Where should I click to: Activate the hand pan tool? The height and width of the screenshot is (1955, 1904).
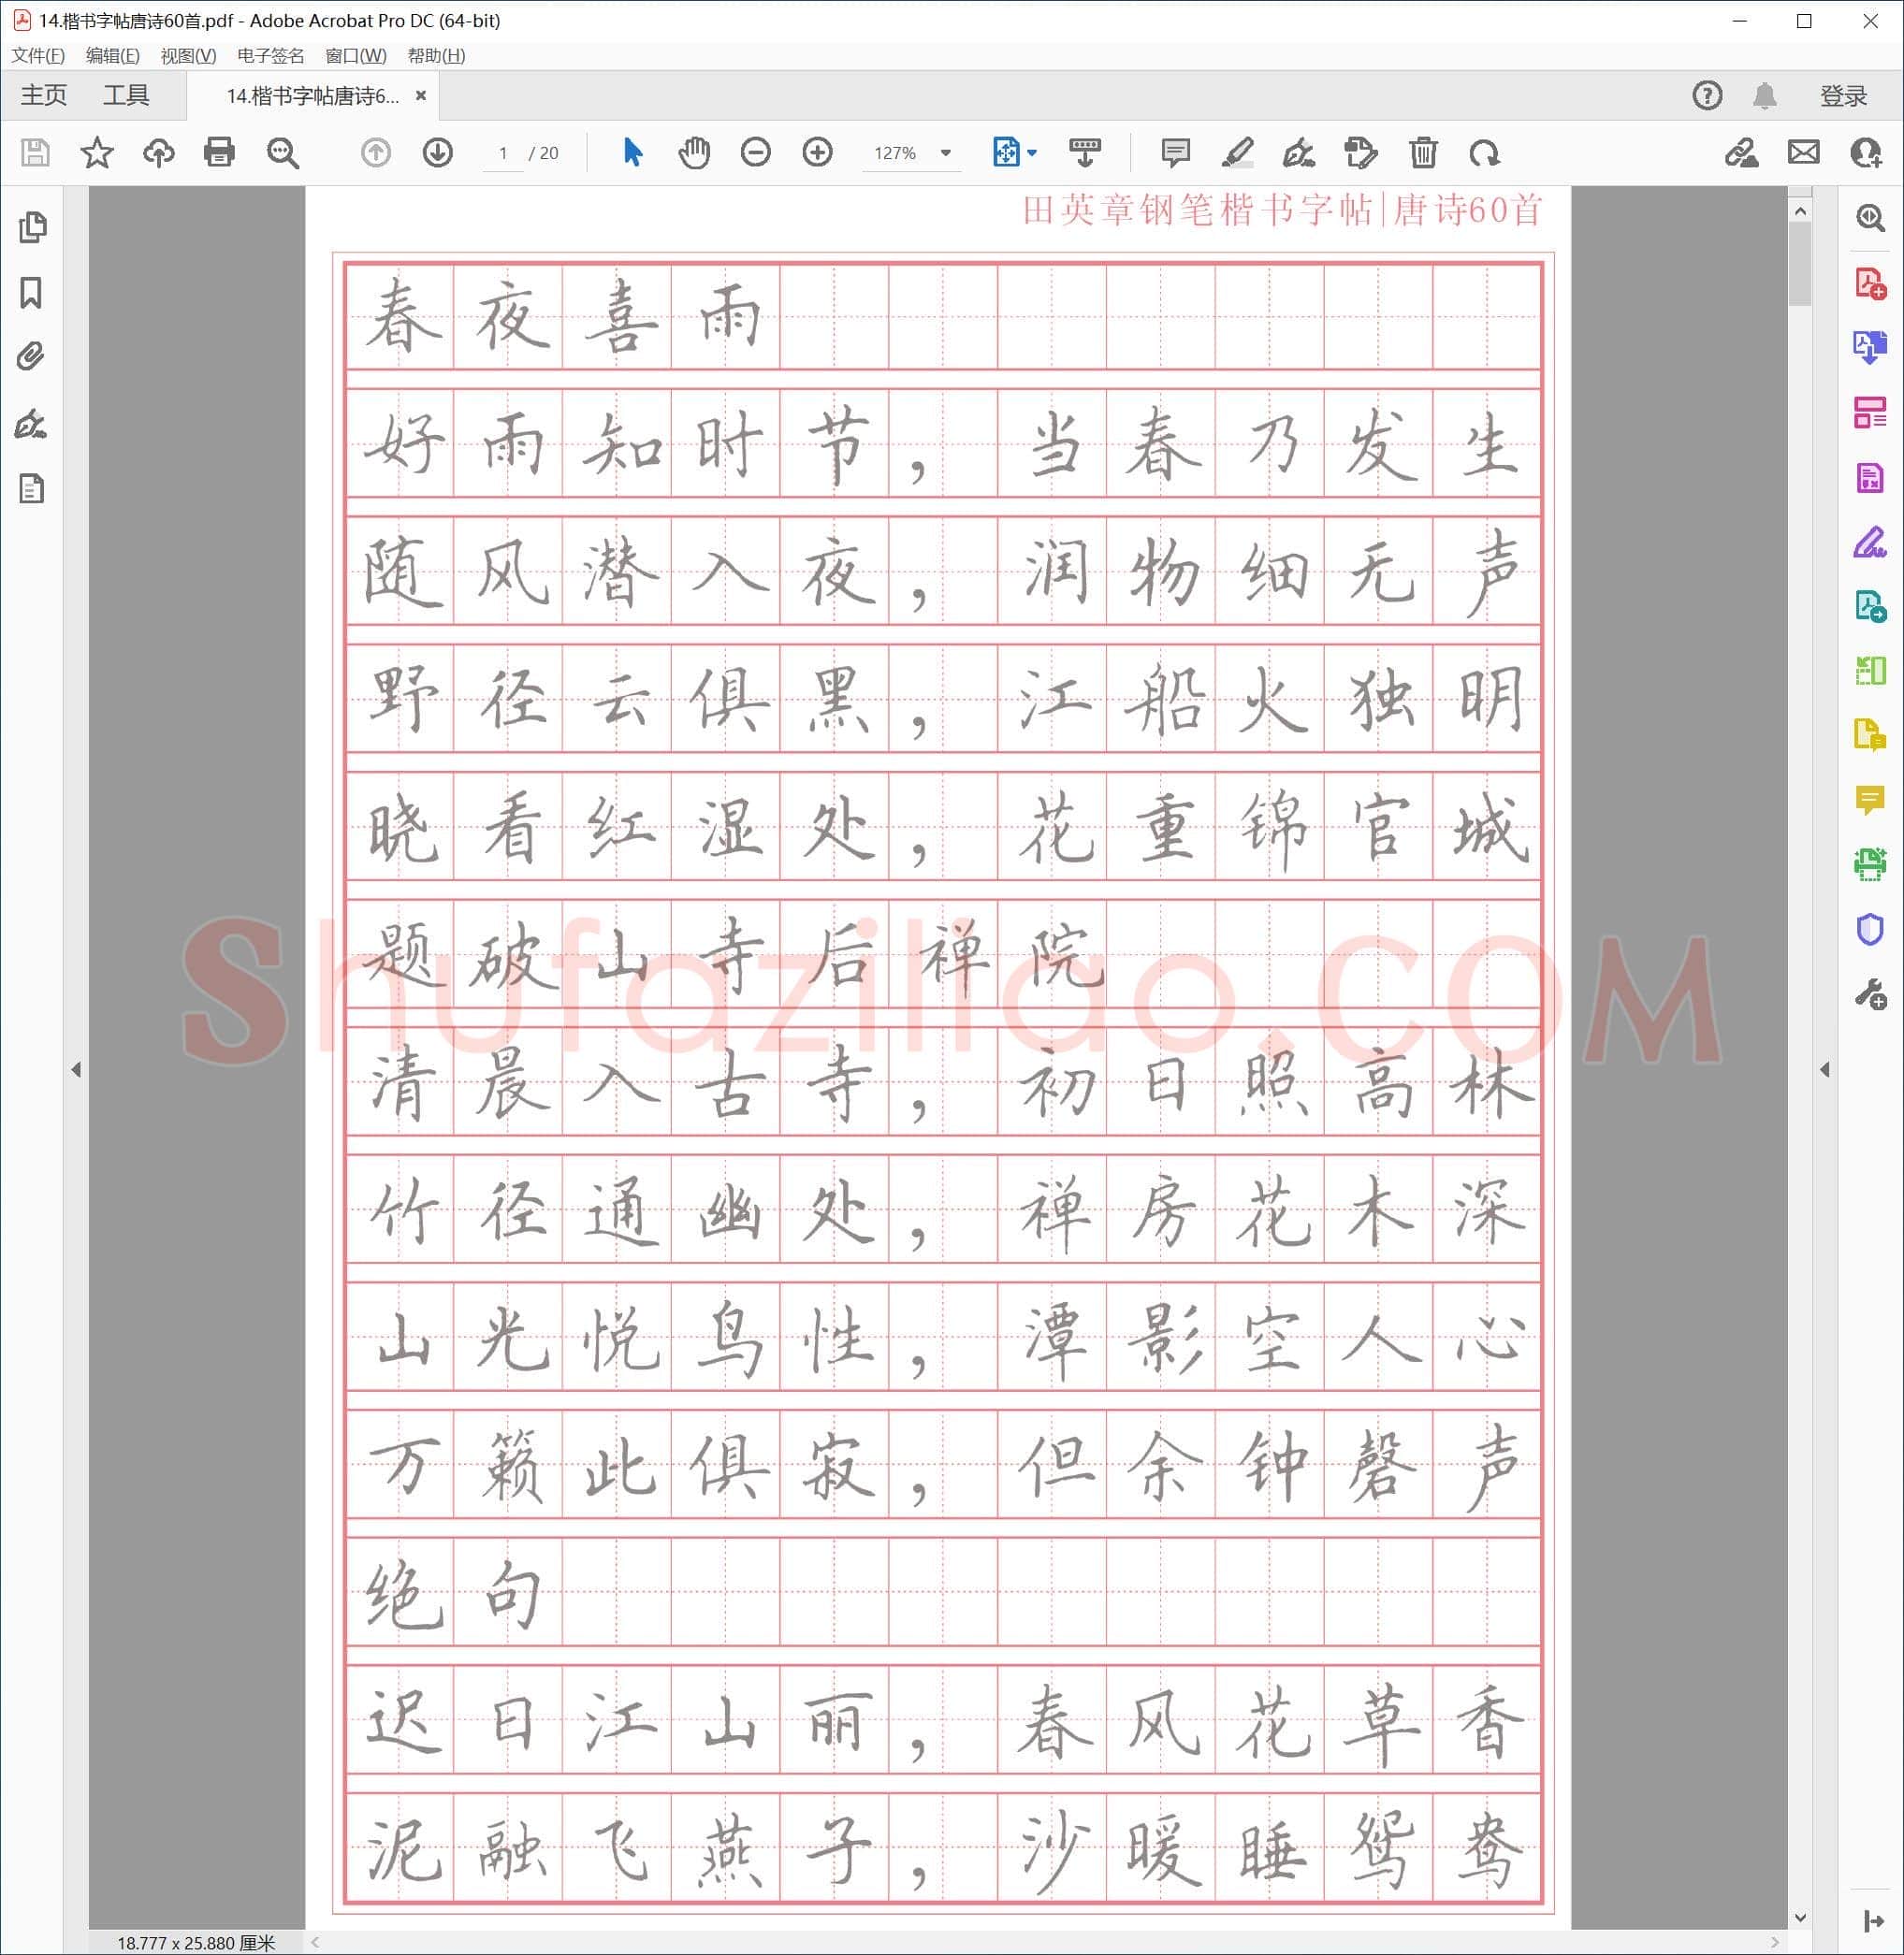tap(694, 153)
